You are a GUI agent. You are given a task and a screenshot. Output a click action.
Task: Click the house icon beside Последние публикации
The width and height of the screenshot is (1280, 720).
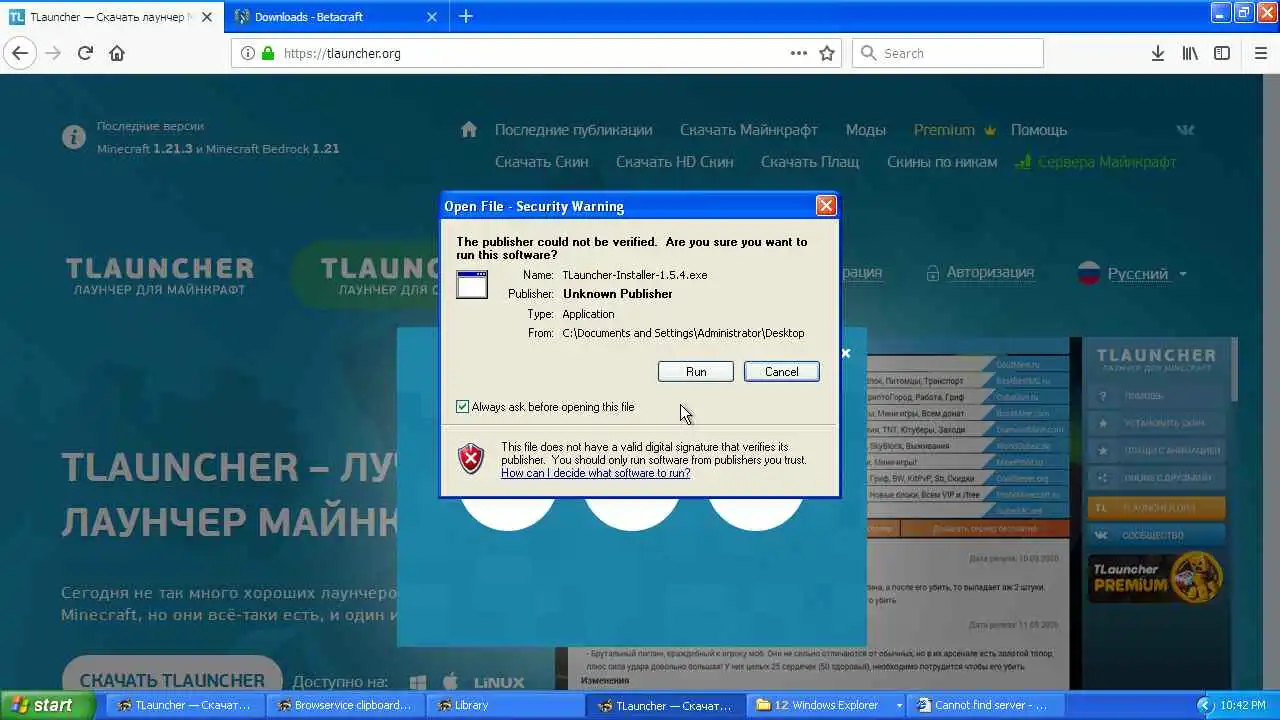pyautogui.click(x=469, y=130)
